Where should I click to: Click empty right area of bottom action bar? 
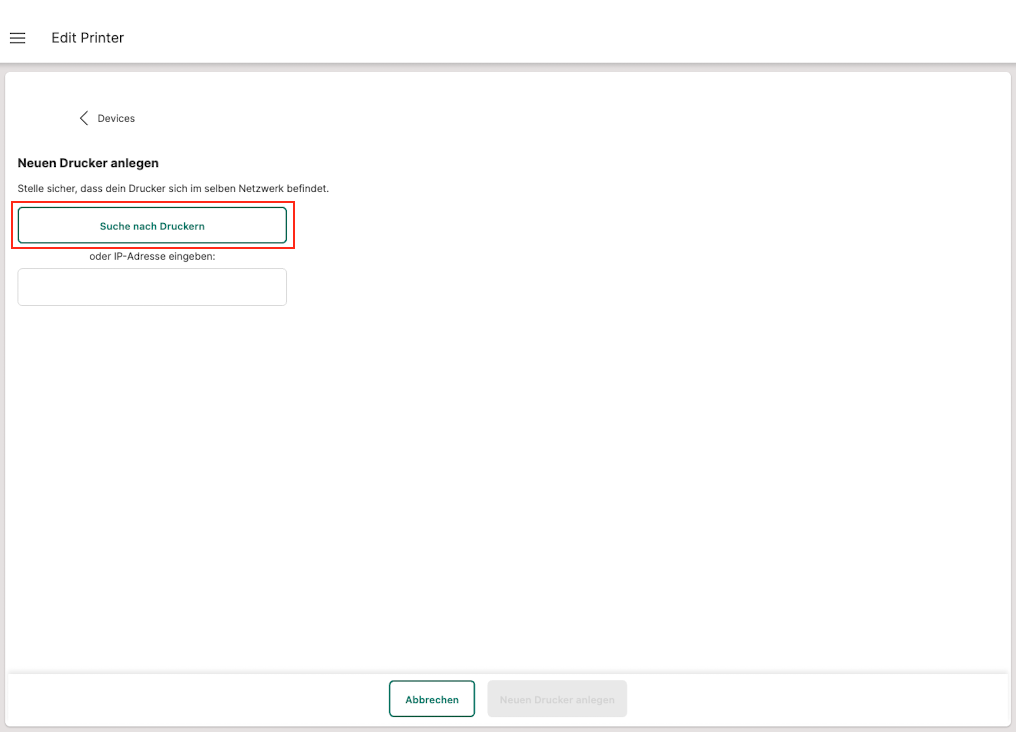point(820,699)
